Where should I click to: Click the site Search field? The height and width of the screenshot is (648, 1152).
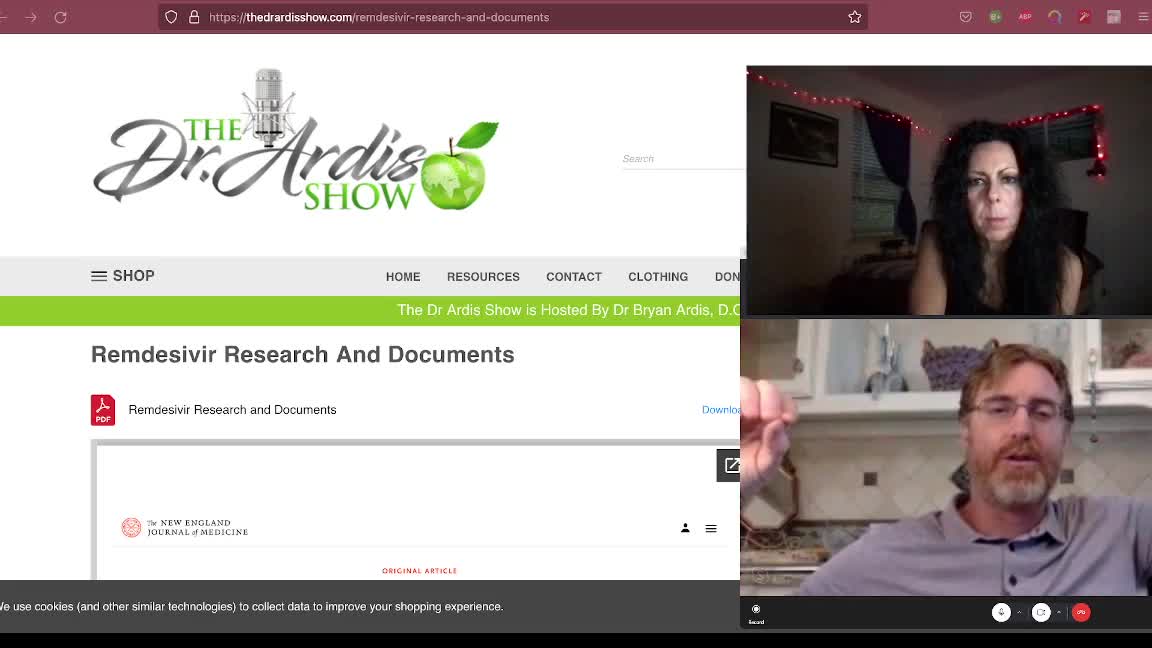[683, 159]
